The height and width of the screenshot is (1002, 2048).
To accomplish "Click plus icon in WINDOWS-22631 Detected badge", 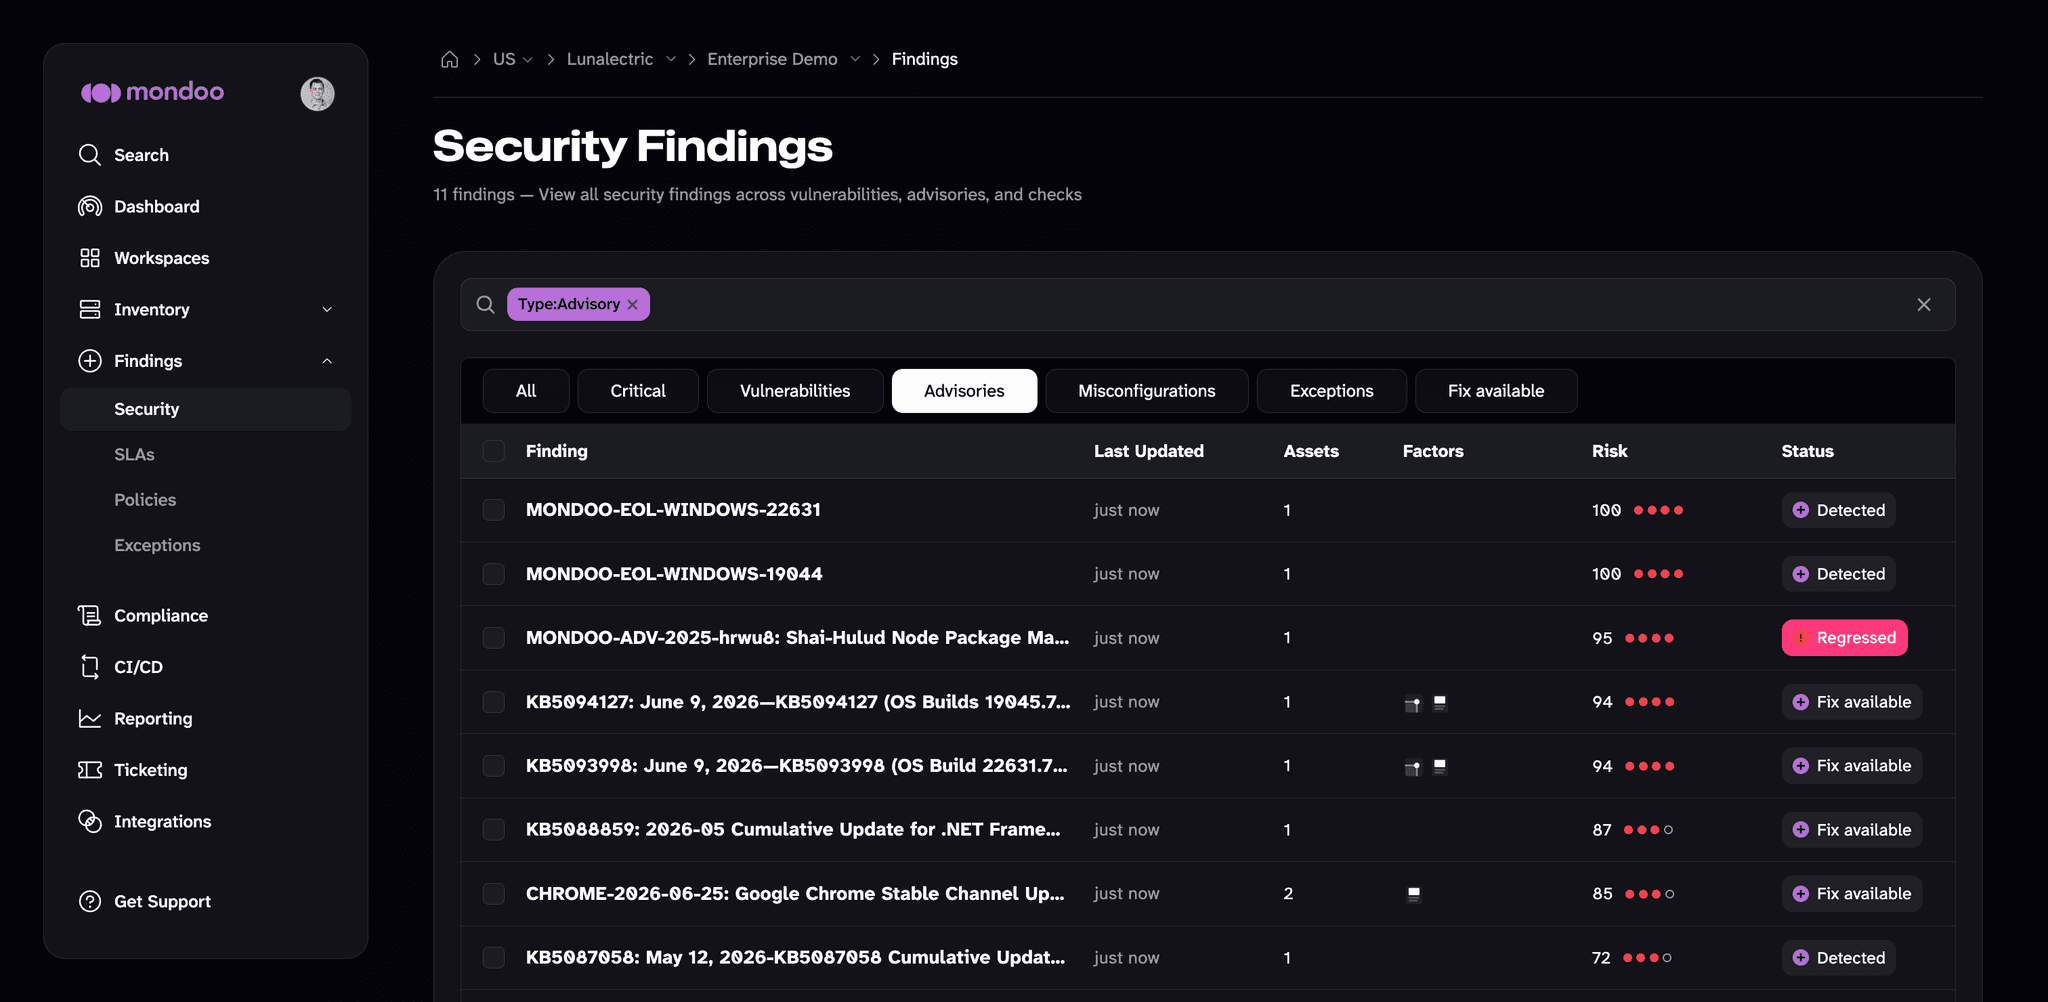I will pos(1801,510).
